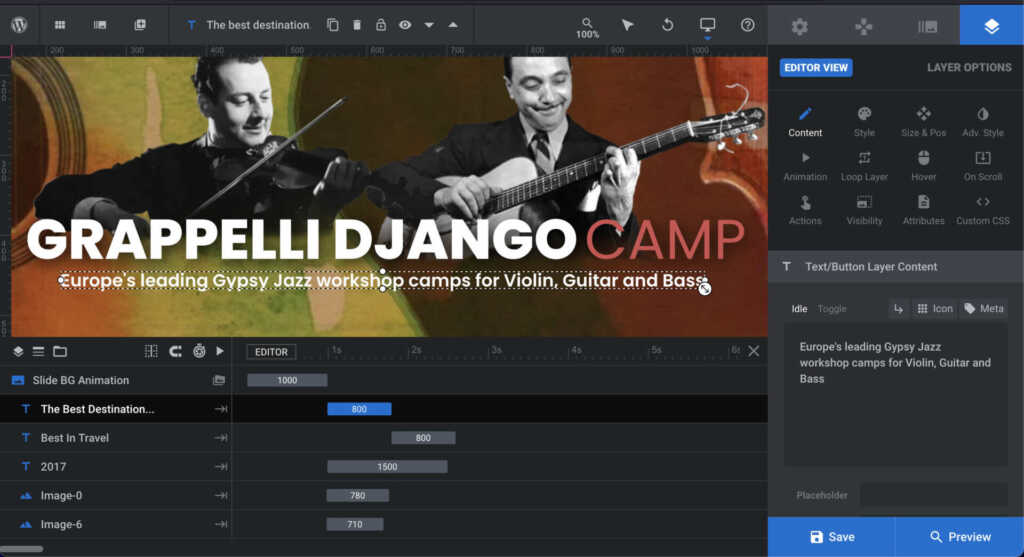Screen dimensions: 1024x557
Task: Duplicate the selected layer with copy icon
Action: [x=332, y=25]
